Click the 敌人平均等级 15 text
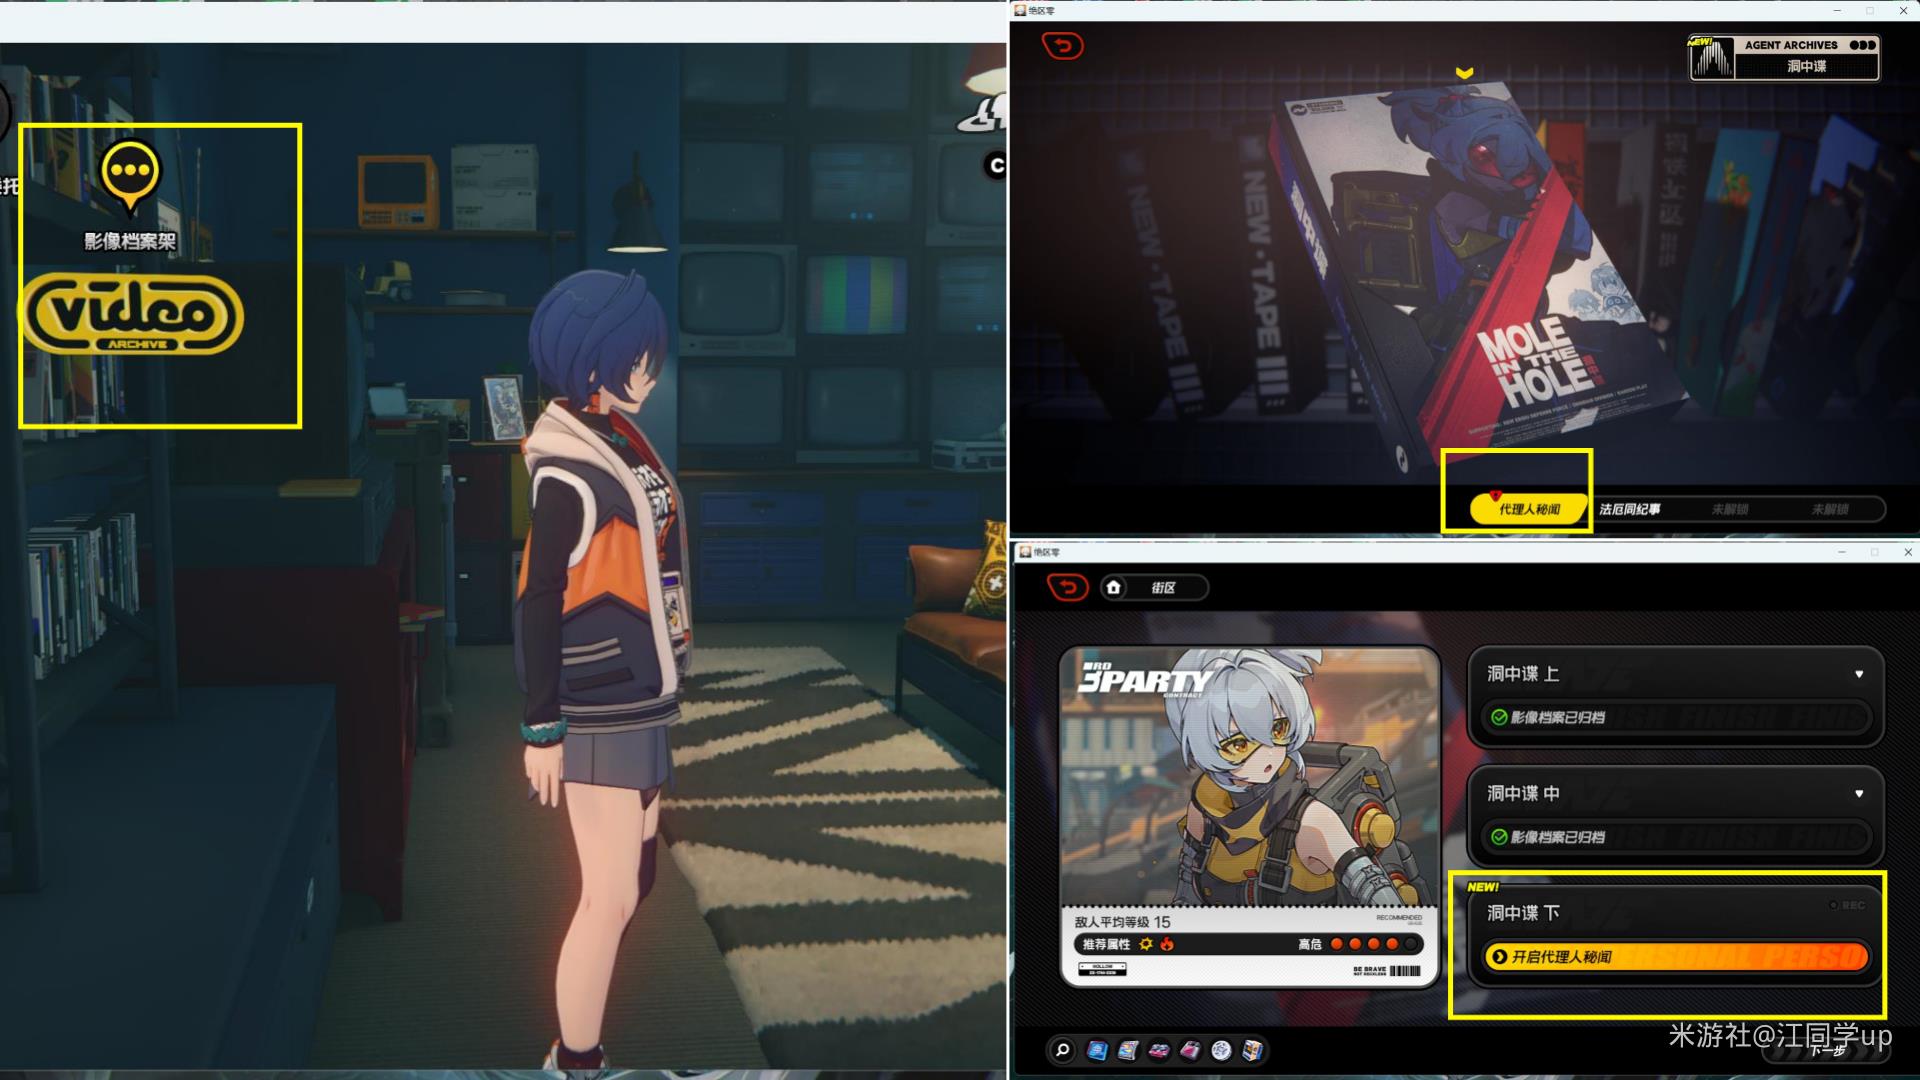The height and width of the screenshot is (1080, 1920). [1122, 922]
